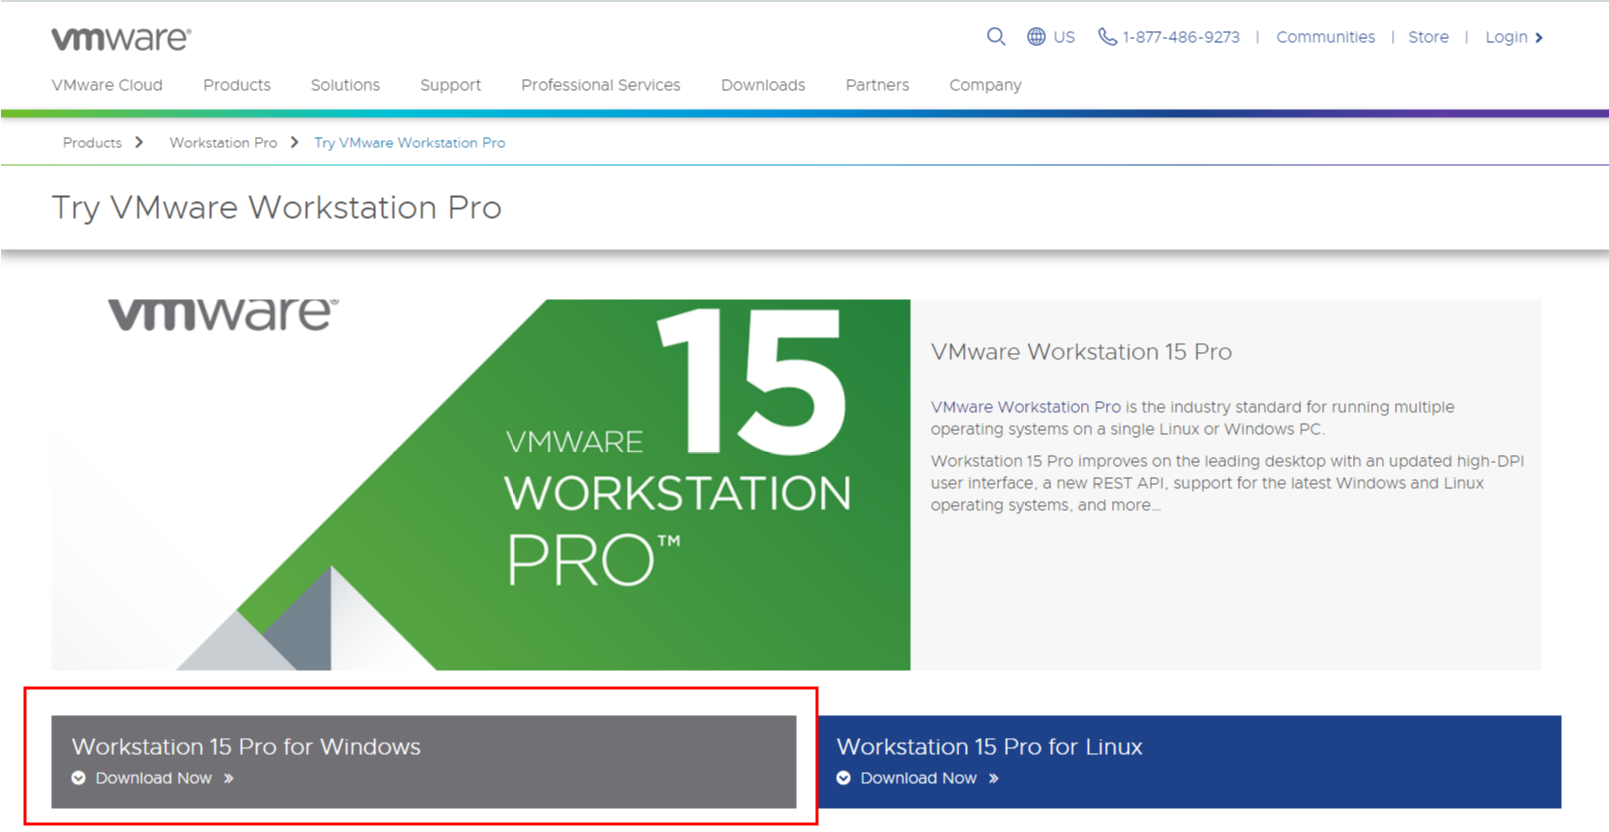Click the 1-877-486-9273 phone number
This screenshot has height=832, width=1609.
pyautogui.click(x=1181, y=37)
